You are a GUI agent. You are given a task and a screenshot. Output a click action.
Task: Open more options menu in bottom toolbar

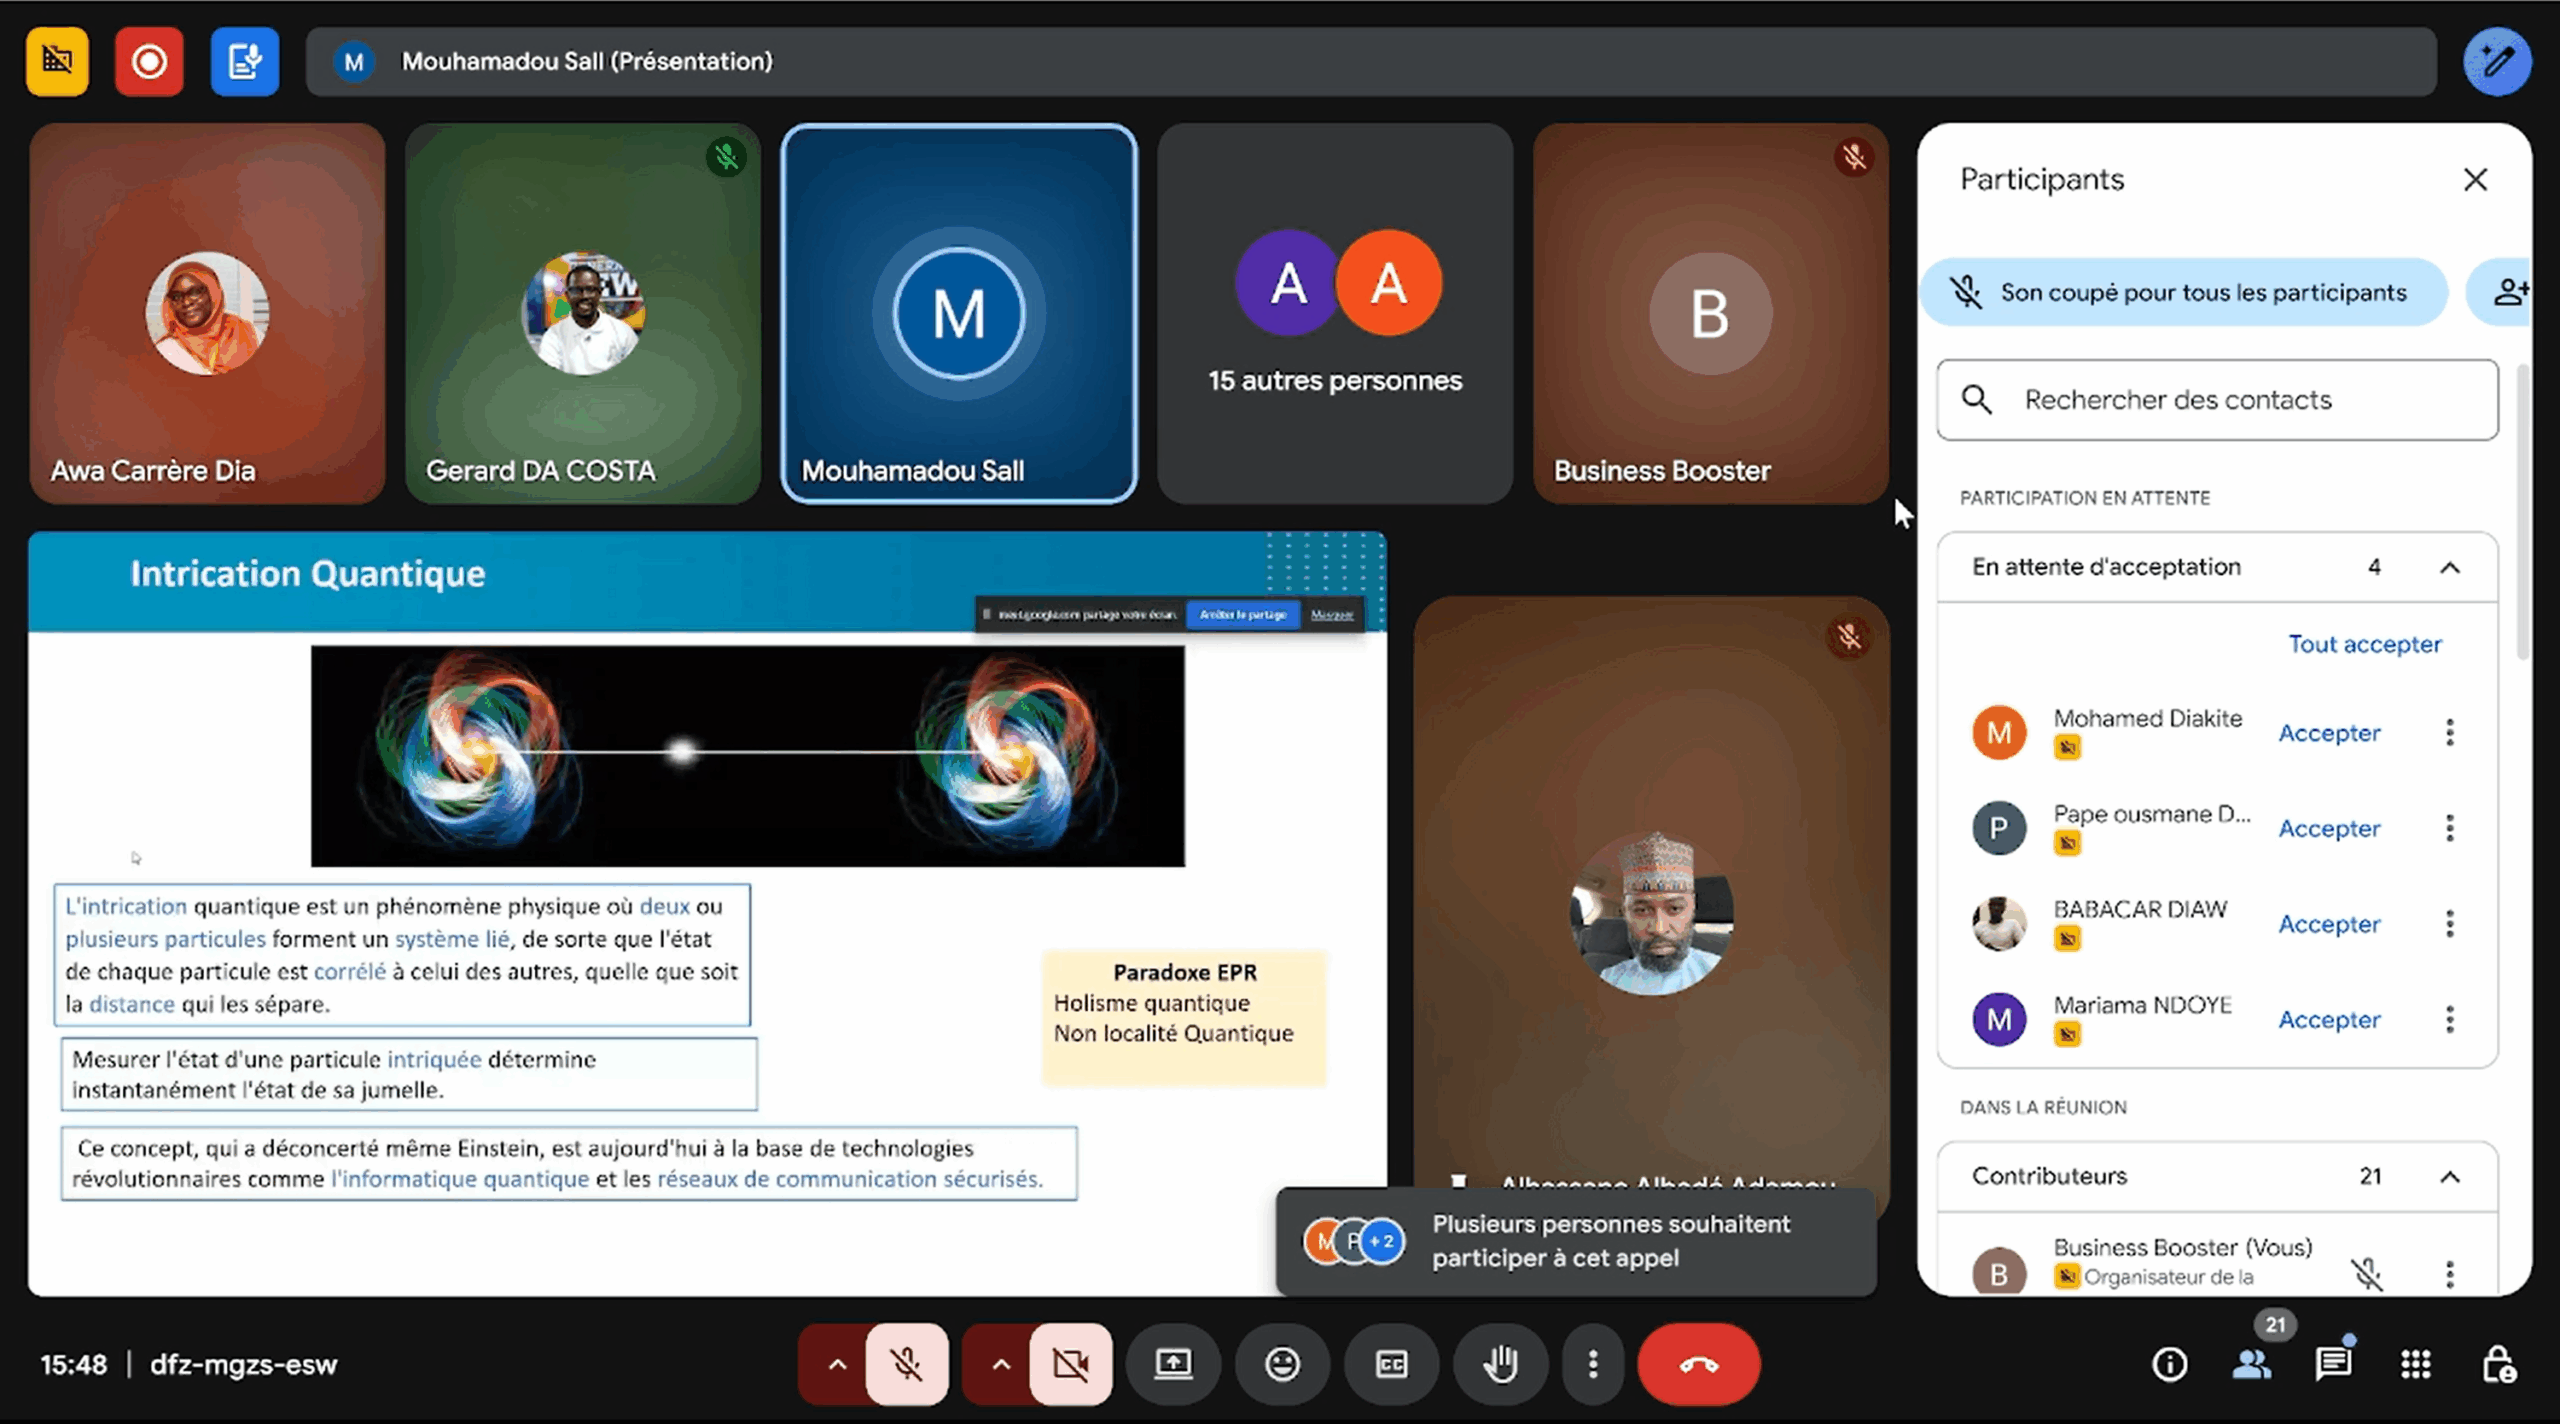1593,1364
